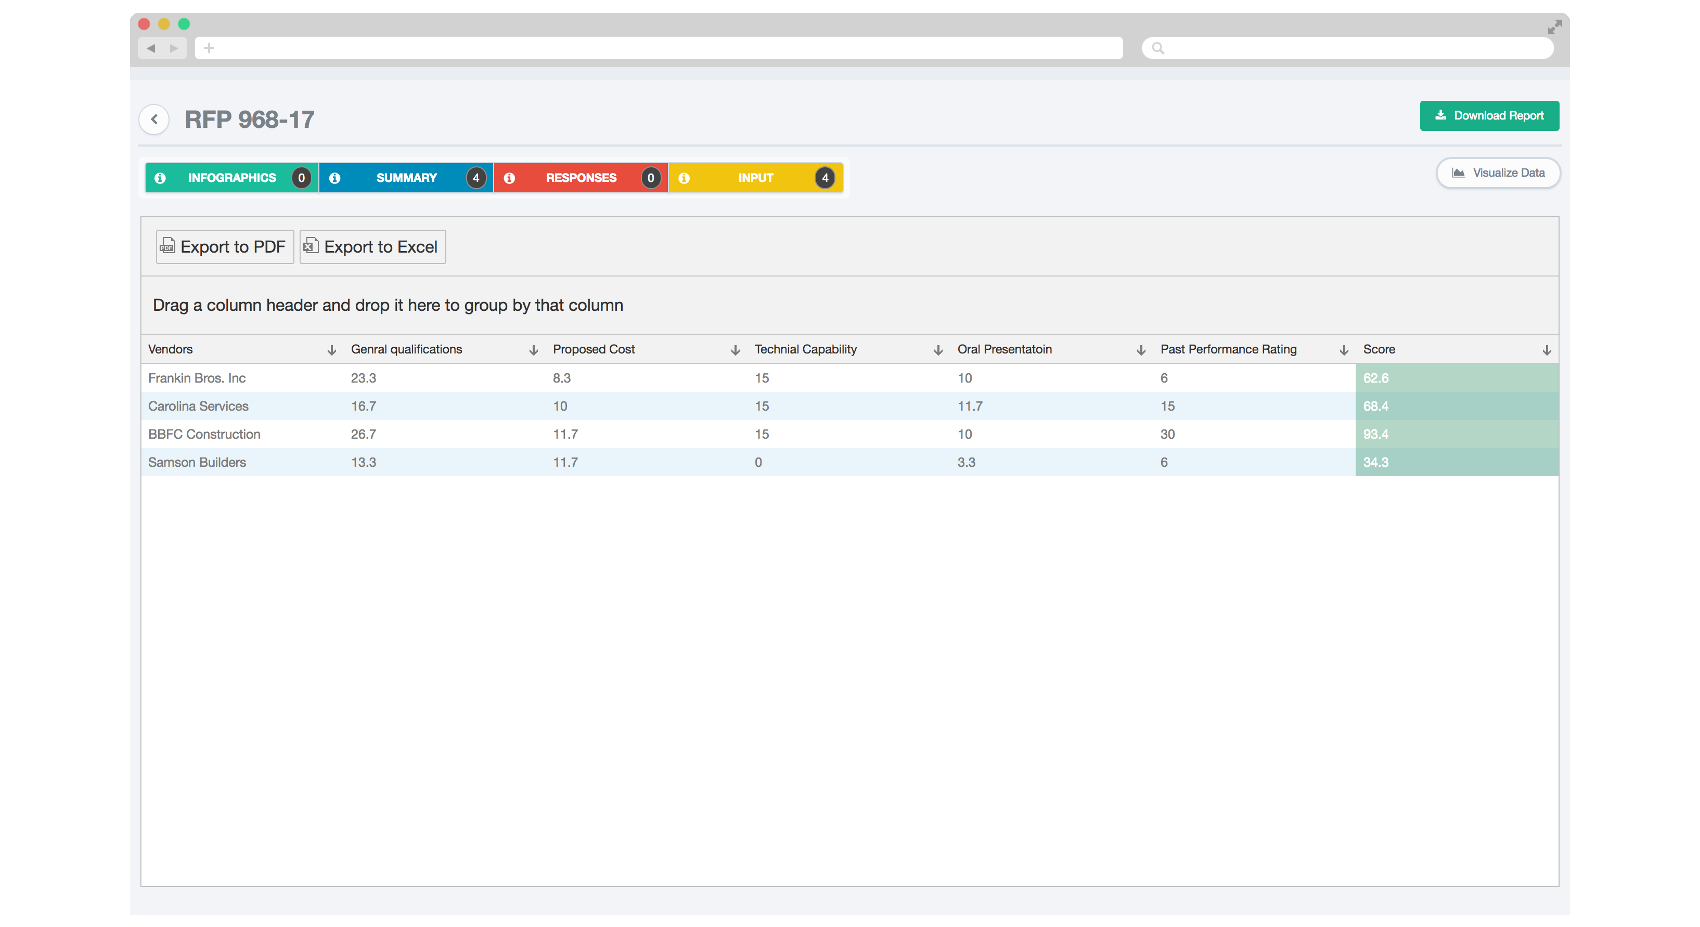This screenshot has width=1700, height=927.
Task: Export the table to Excel
Action: click(x=373, y=247)
